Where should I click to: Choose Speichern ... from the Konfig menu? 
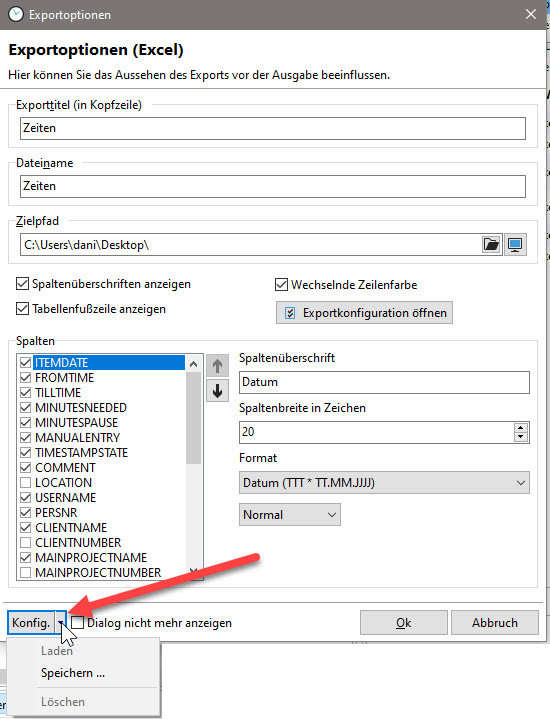coord(72,673)
